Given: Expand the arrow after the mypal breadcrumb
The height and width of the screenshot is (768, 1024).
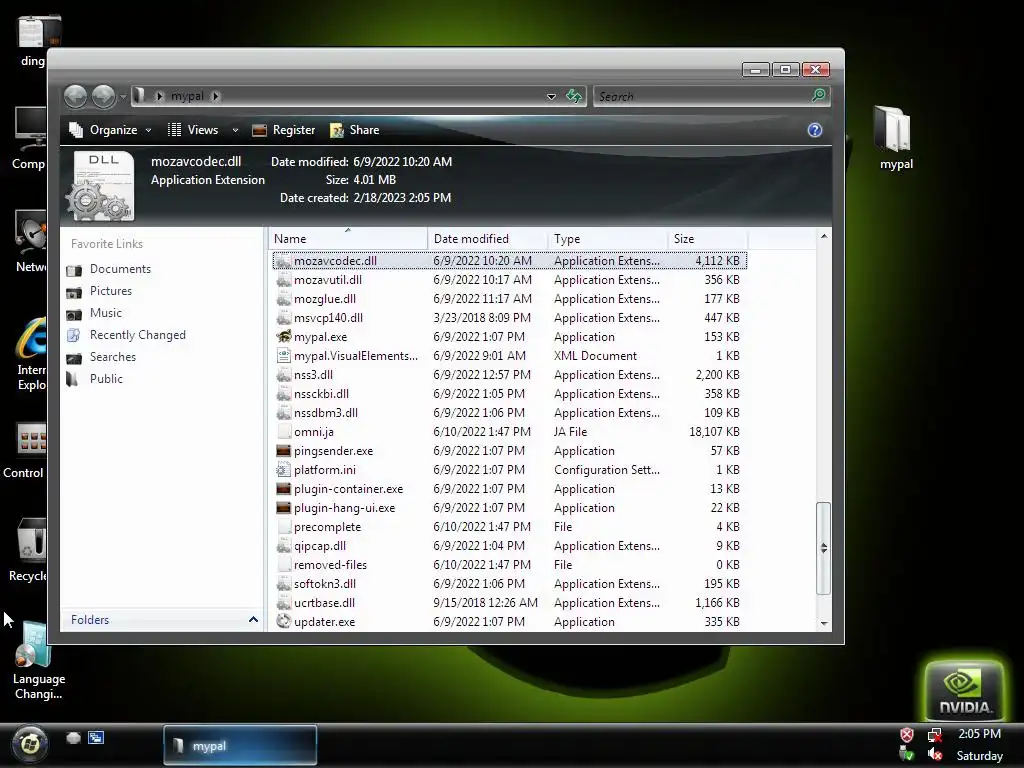Looking at the screenshot, I should (x=216, y=96).
